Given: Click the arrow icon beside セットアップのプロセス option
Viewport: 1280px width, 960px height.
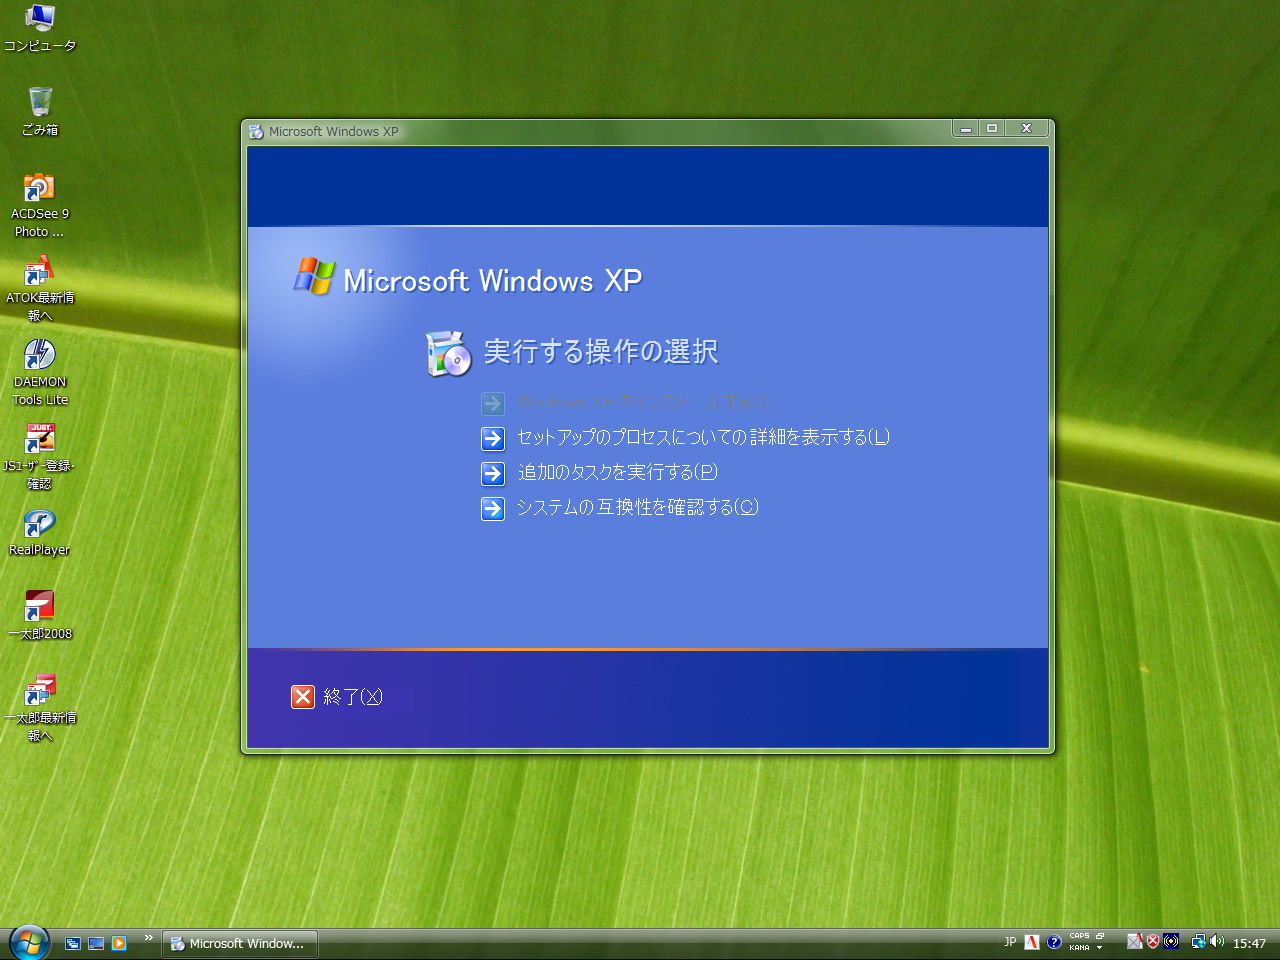Looking at the screenshot, I should point(493,438).
